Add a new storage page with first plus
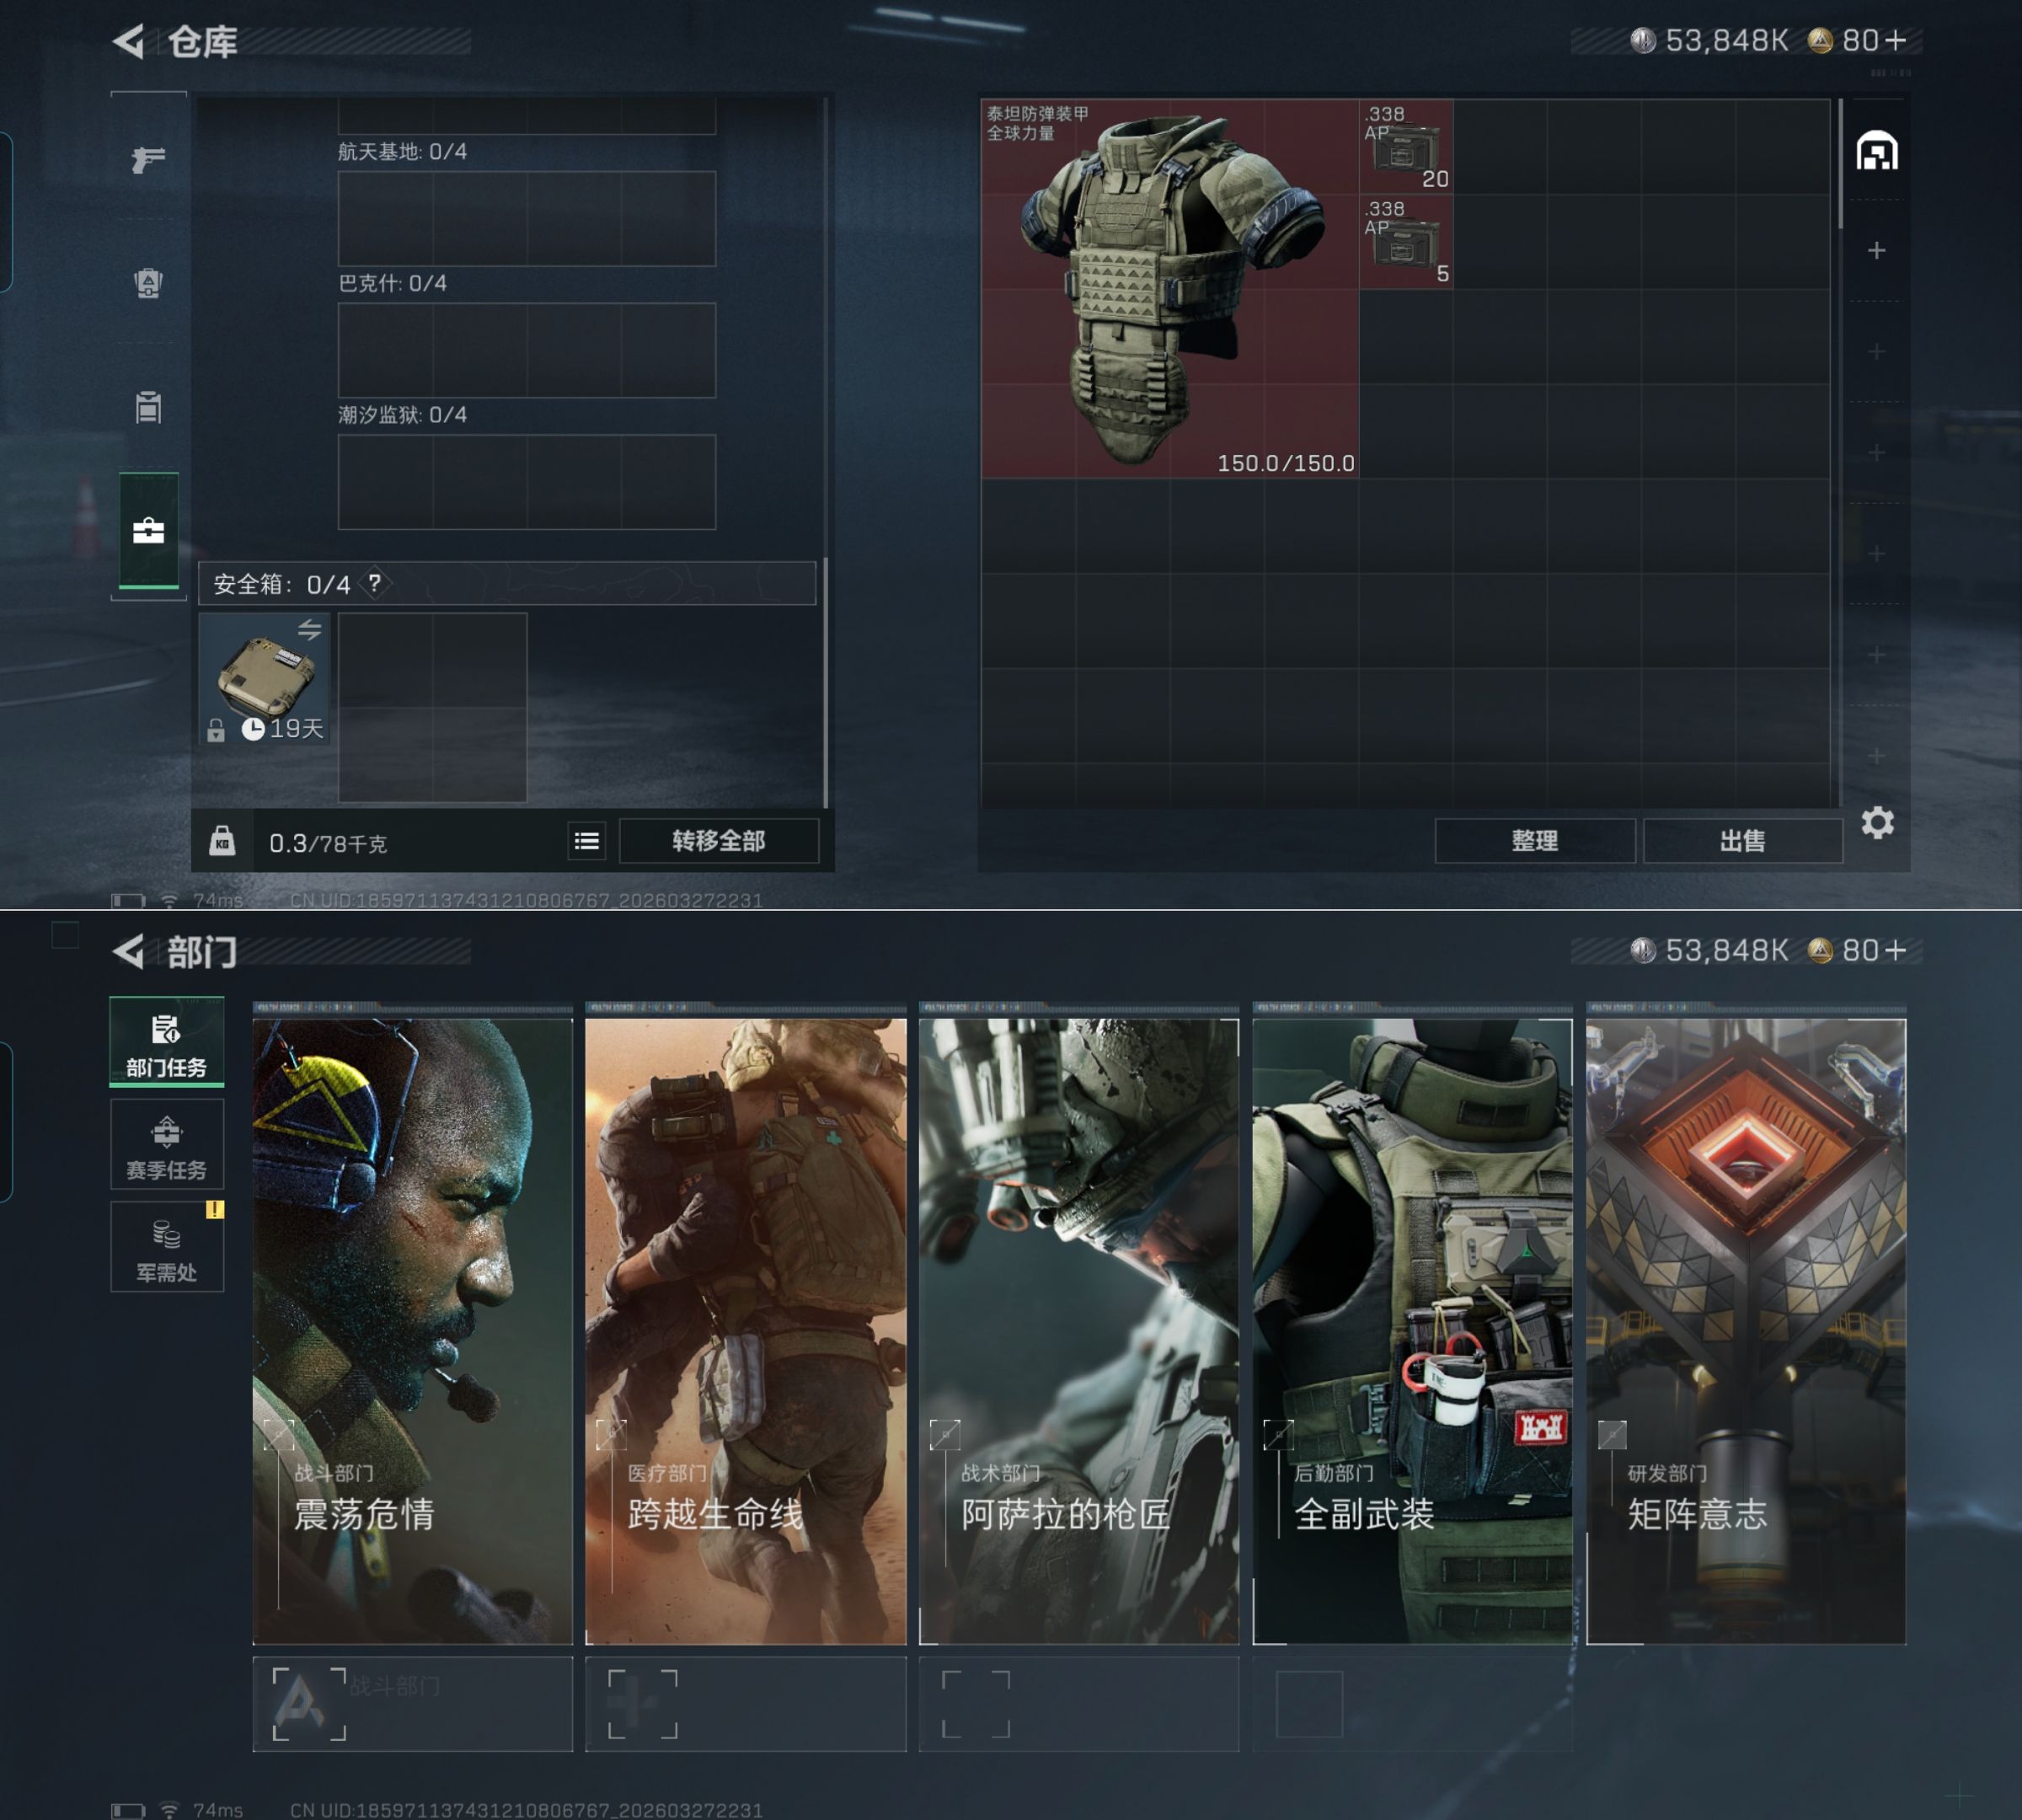2022x1820 pixels. click(x=1876, y=250)
